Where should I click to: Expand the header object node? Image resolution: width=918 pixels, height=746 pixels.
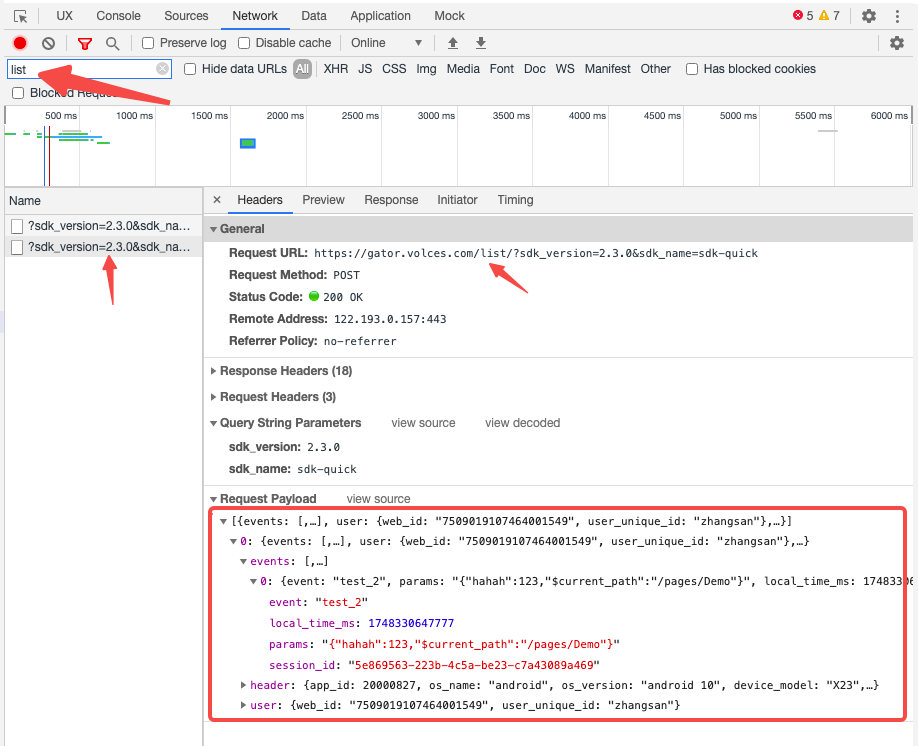(x=243, y=685)
